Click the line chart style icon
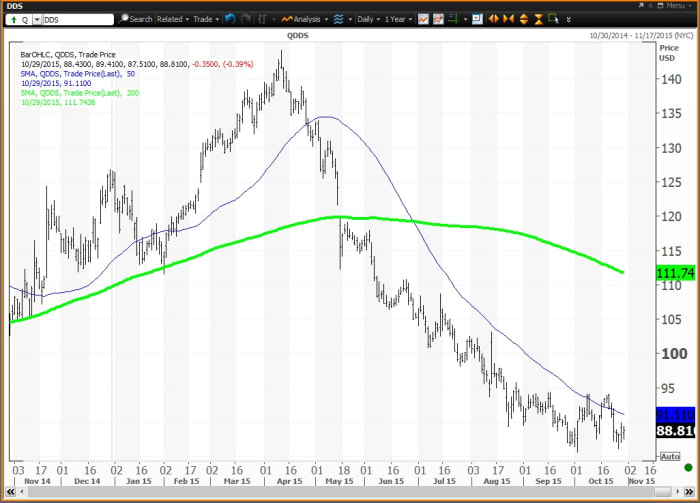 pos(424,19)
